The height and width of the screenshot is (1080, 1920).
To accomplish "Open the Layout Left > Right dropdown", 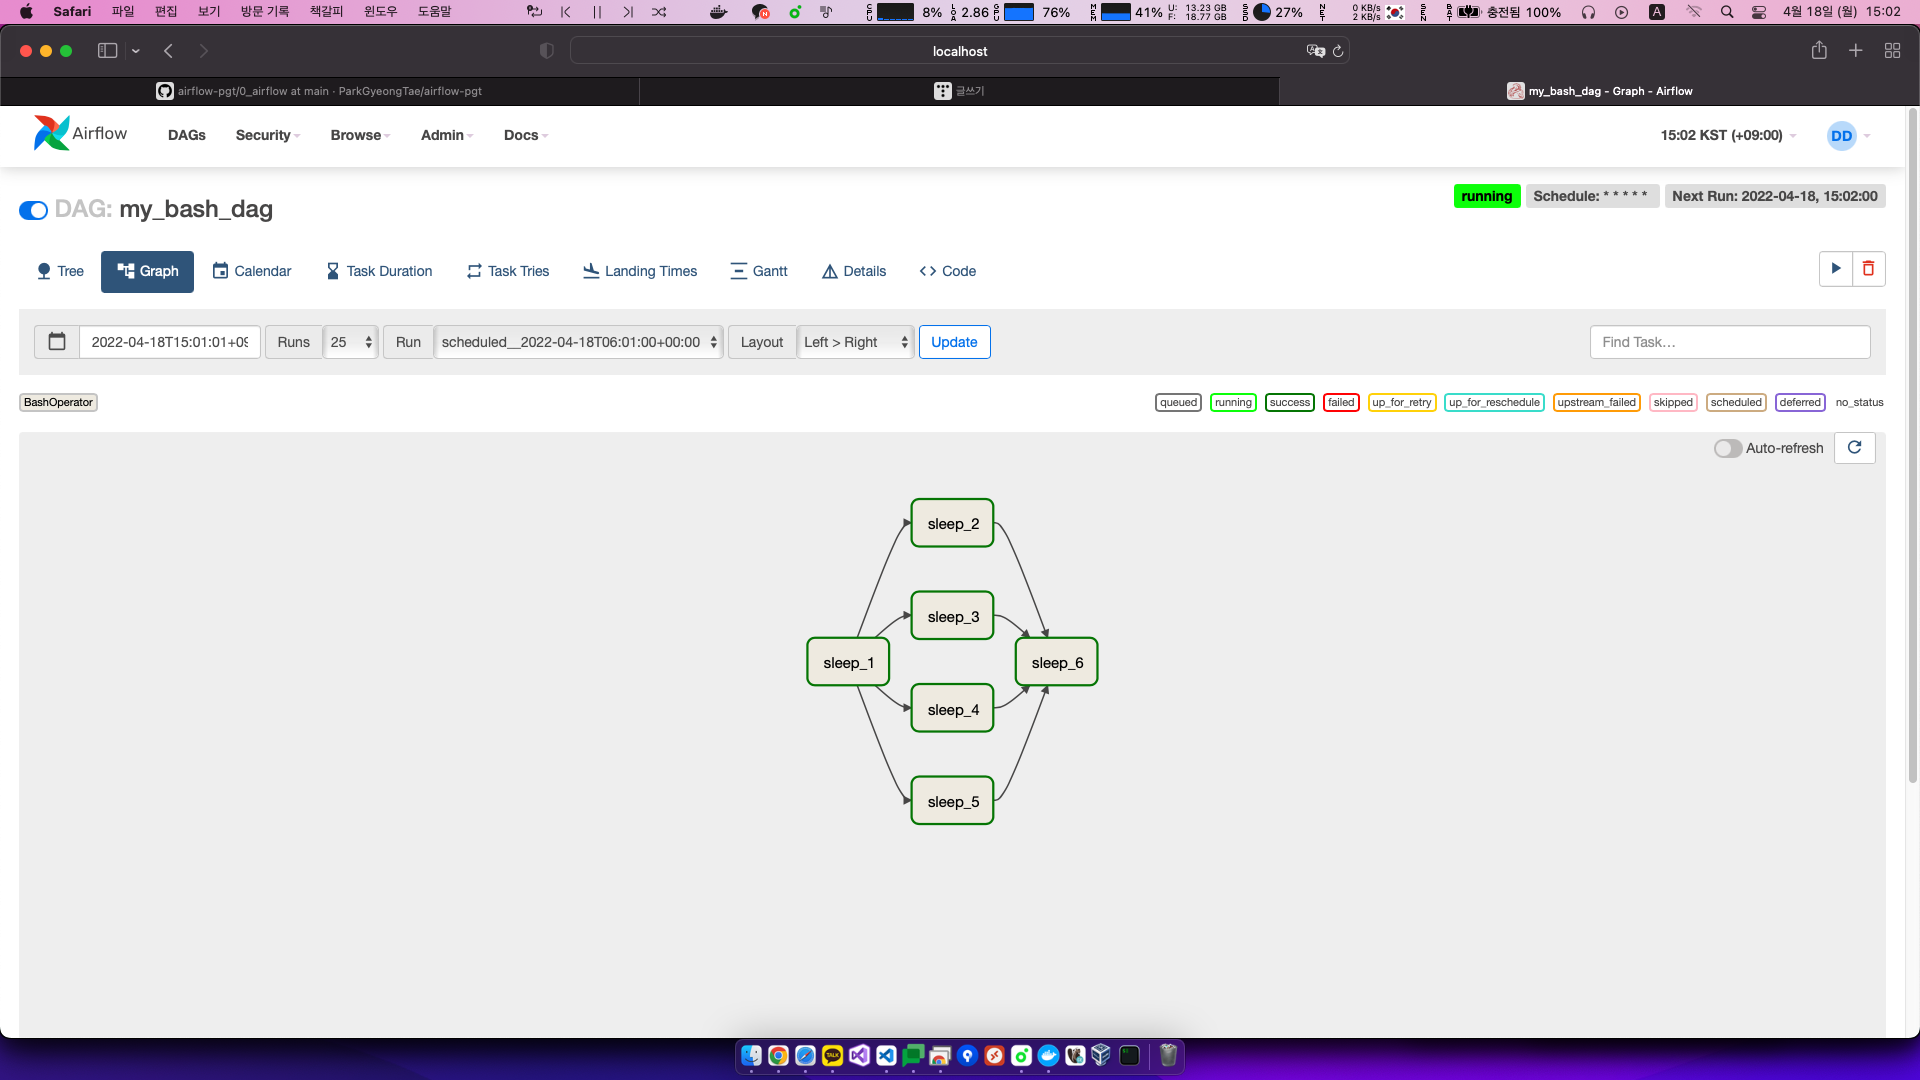I will point(855,342).
